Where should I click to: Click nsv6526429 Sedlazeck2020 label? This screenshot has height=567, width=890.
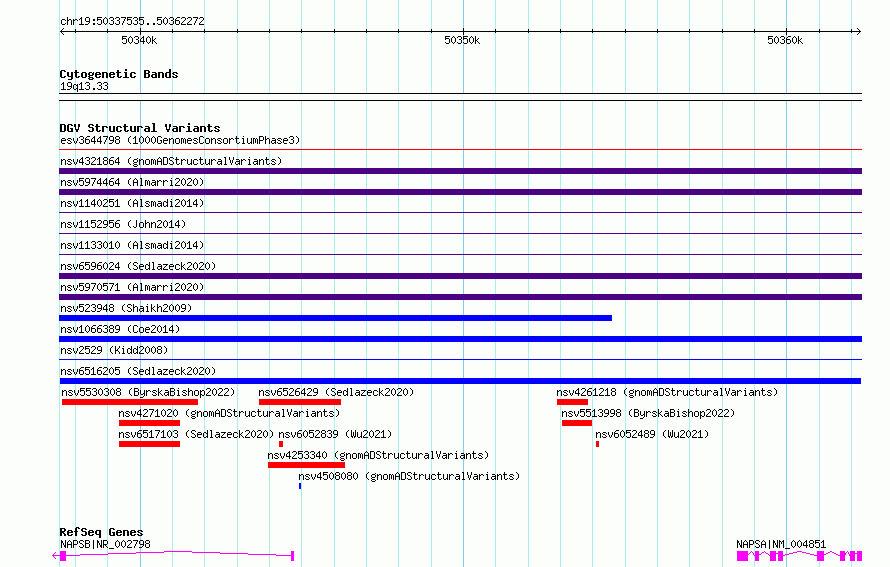336,392
